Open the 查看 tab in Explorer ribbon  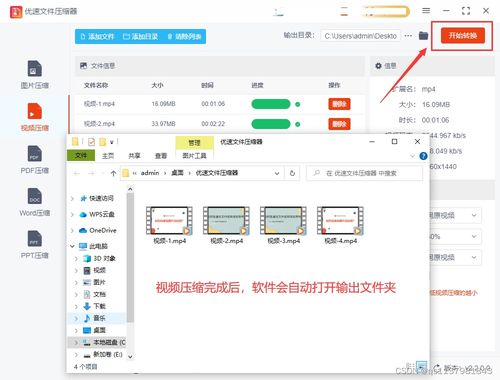point(161,156)
